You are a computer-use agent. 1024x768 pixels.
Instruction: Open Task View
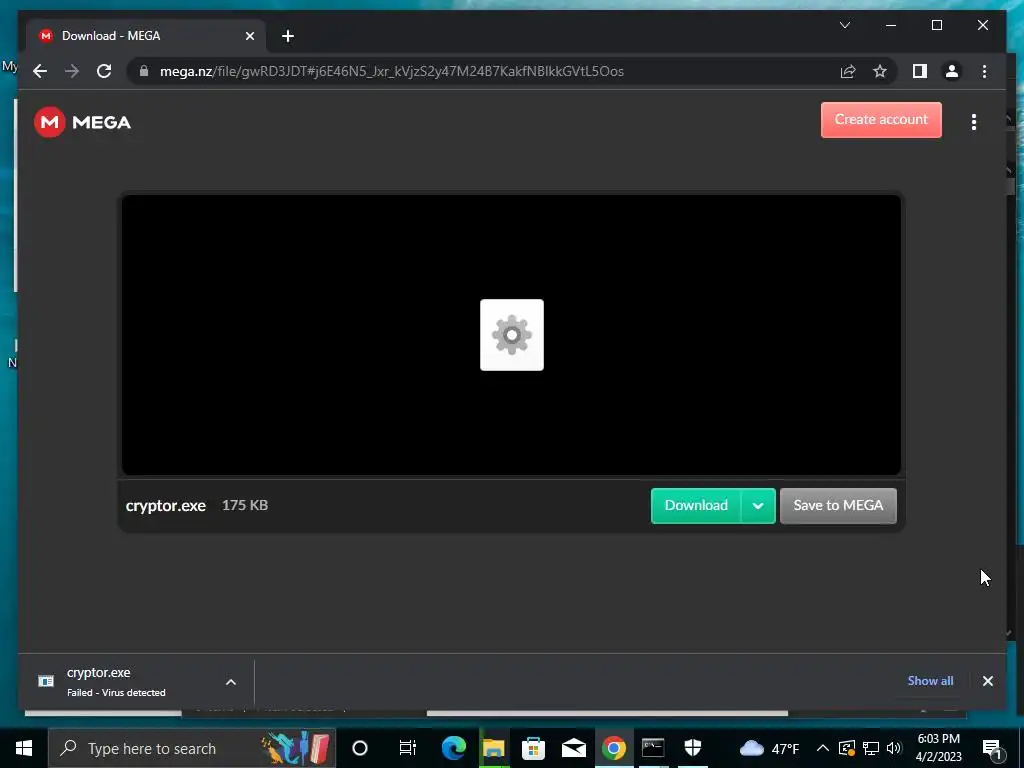[x=408, y=748]
